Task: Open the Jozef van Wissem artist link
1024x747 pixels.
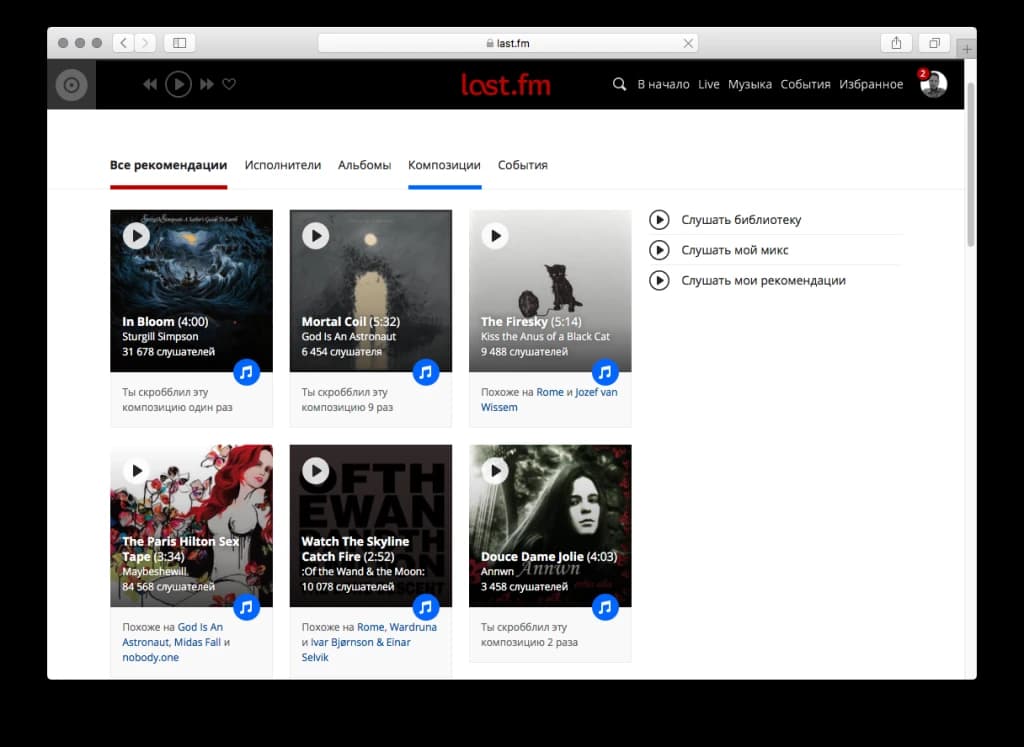Action: point(596,392)
